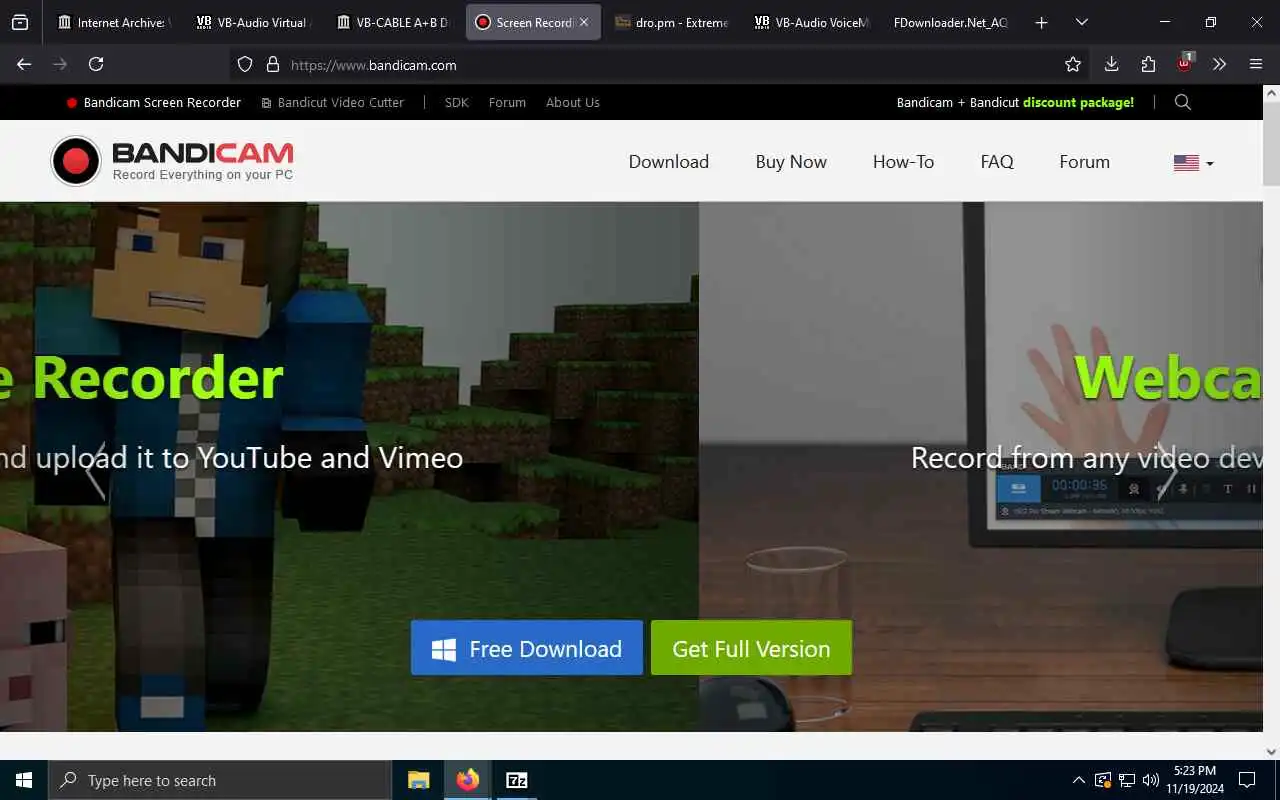The image size is (1280, 800).
Task: Switch to the VB-Audio Virtual tab
Action: point(254,22)
